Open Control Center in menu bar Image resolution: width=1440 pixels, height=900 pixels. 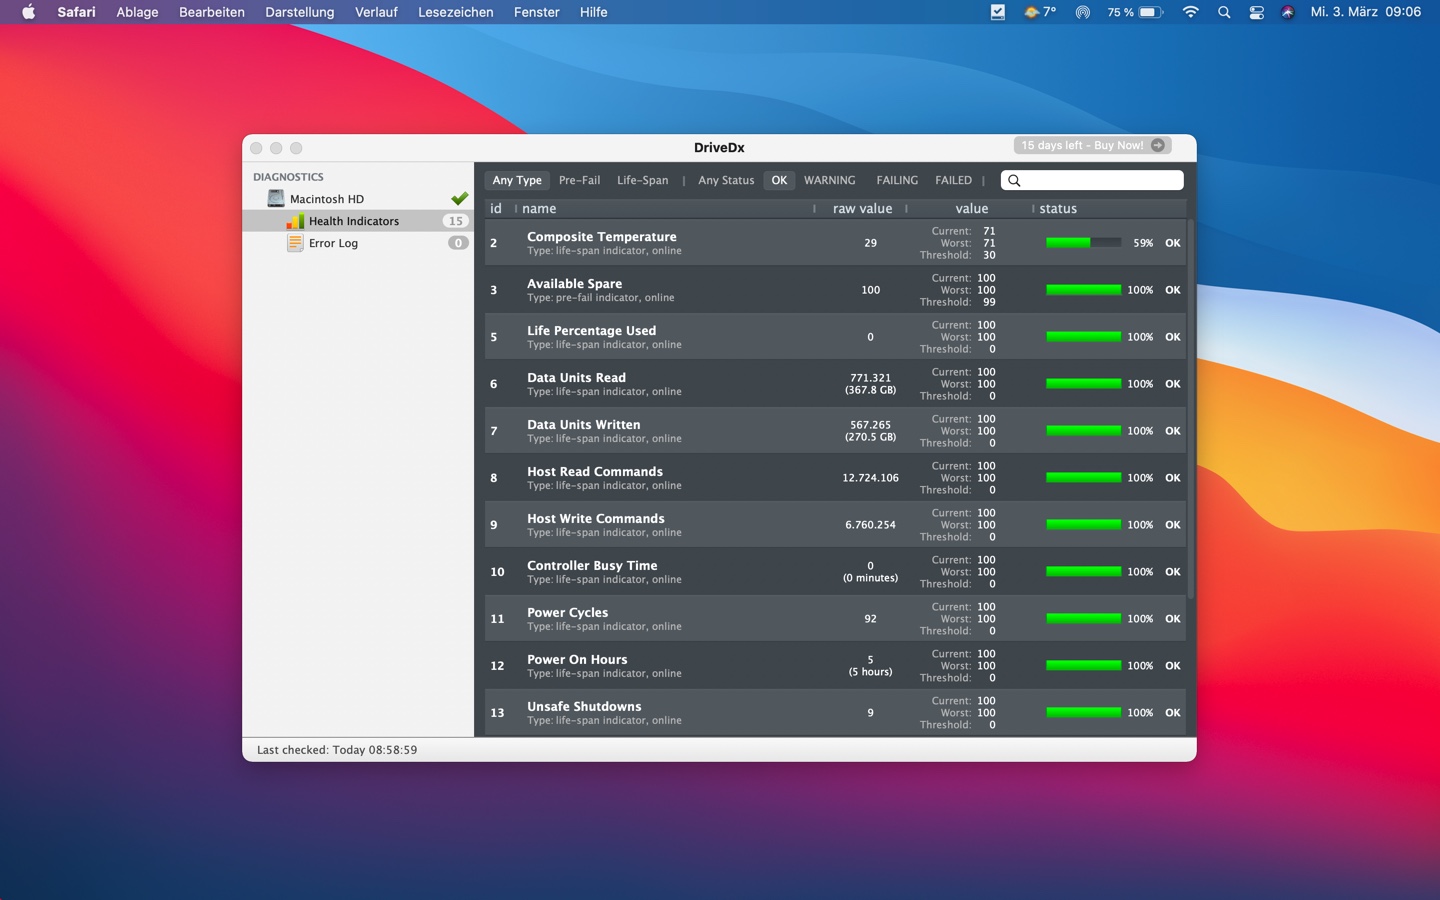click(x=1257, y=12)
